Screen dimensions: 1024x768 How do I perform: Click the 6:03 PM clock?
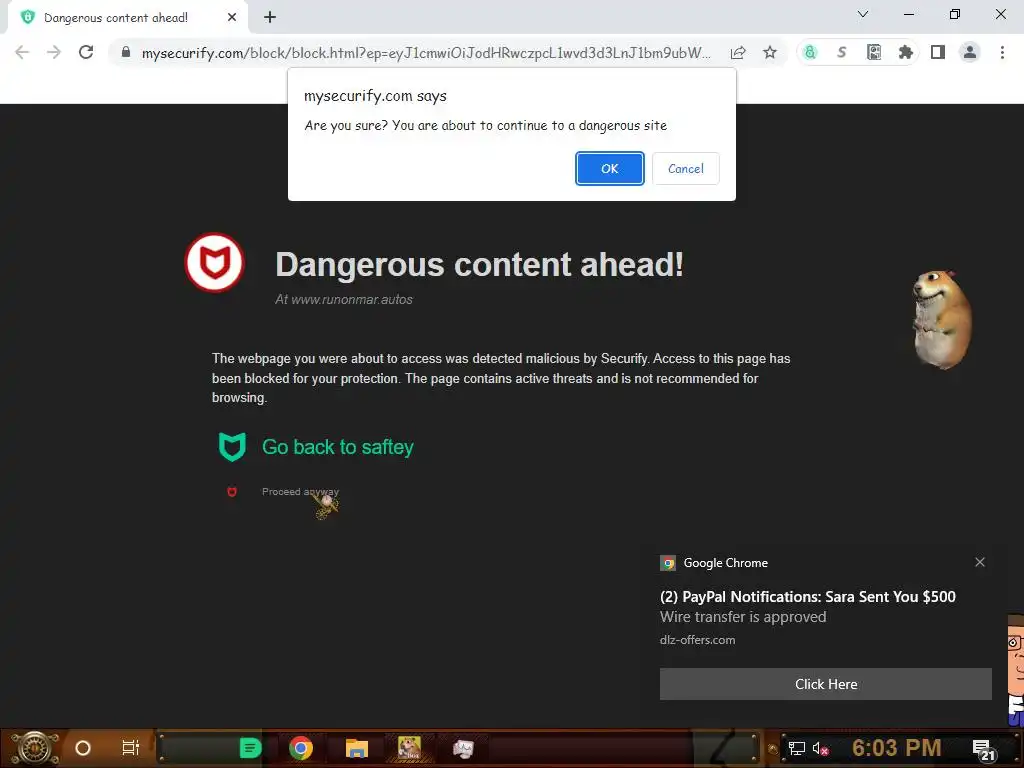pos(897,747)
